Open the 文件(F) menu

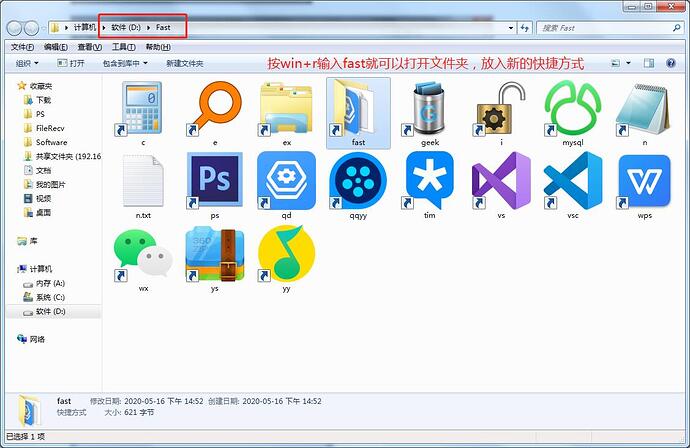[22, 47]
